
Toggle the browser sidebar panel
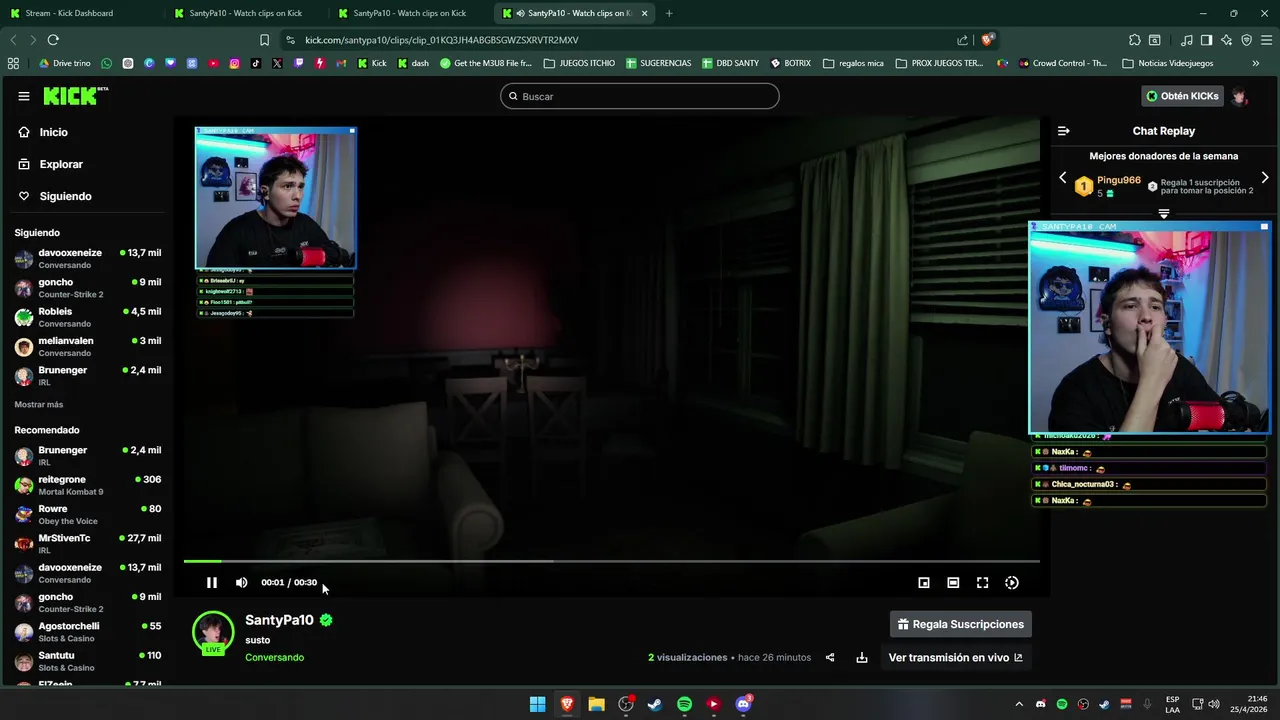pyautogui.click(x=1206, y=40)
